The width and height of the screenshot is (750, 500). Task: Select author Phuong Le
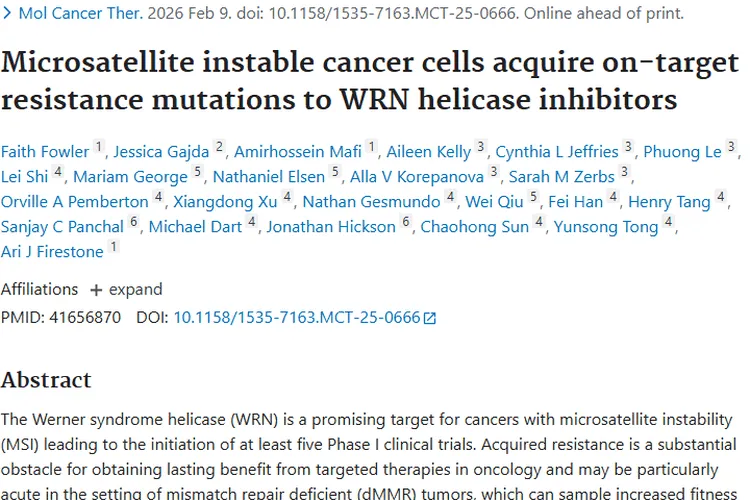pyautogui.click(x=682, y=152)
